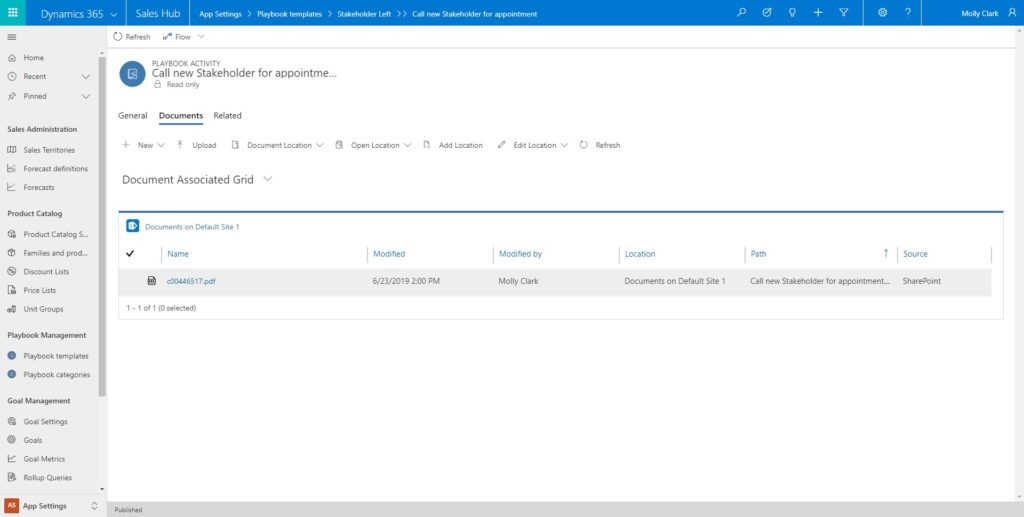Click the Forecasts chart icon
1024x517 pixels.
click(x=11, y=187)
